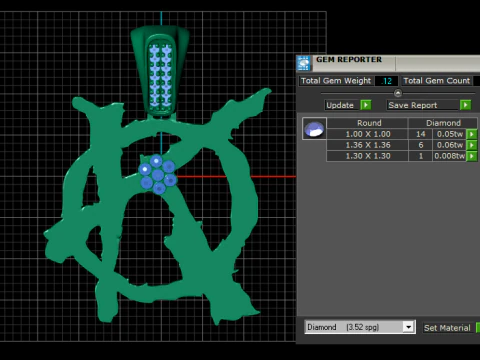Click the Total Gem Weight value field

(x=386, y=81)
